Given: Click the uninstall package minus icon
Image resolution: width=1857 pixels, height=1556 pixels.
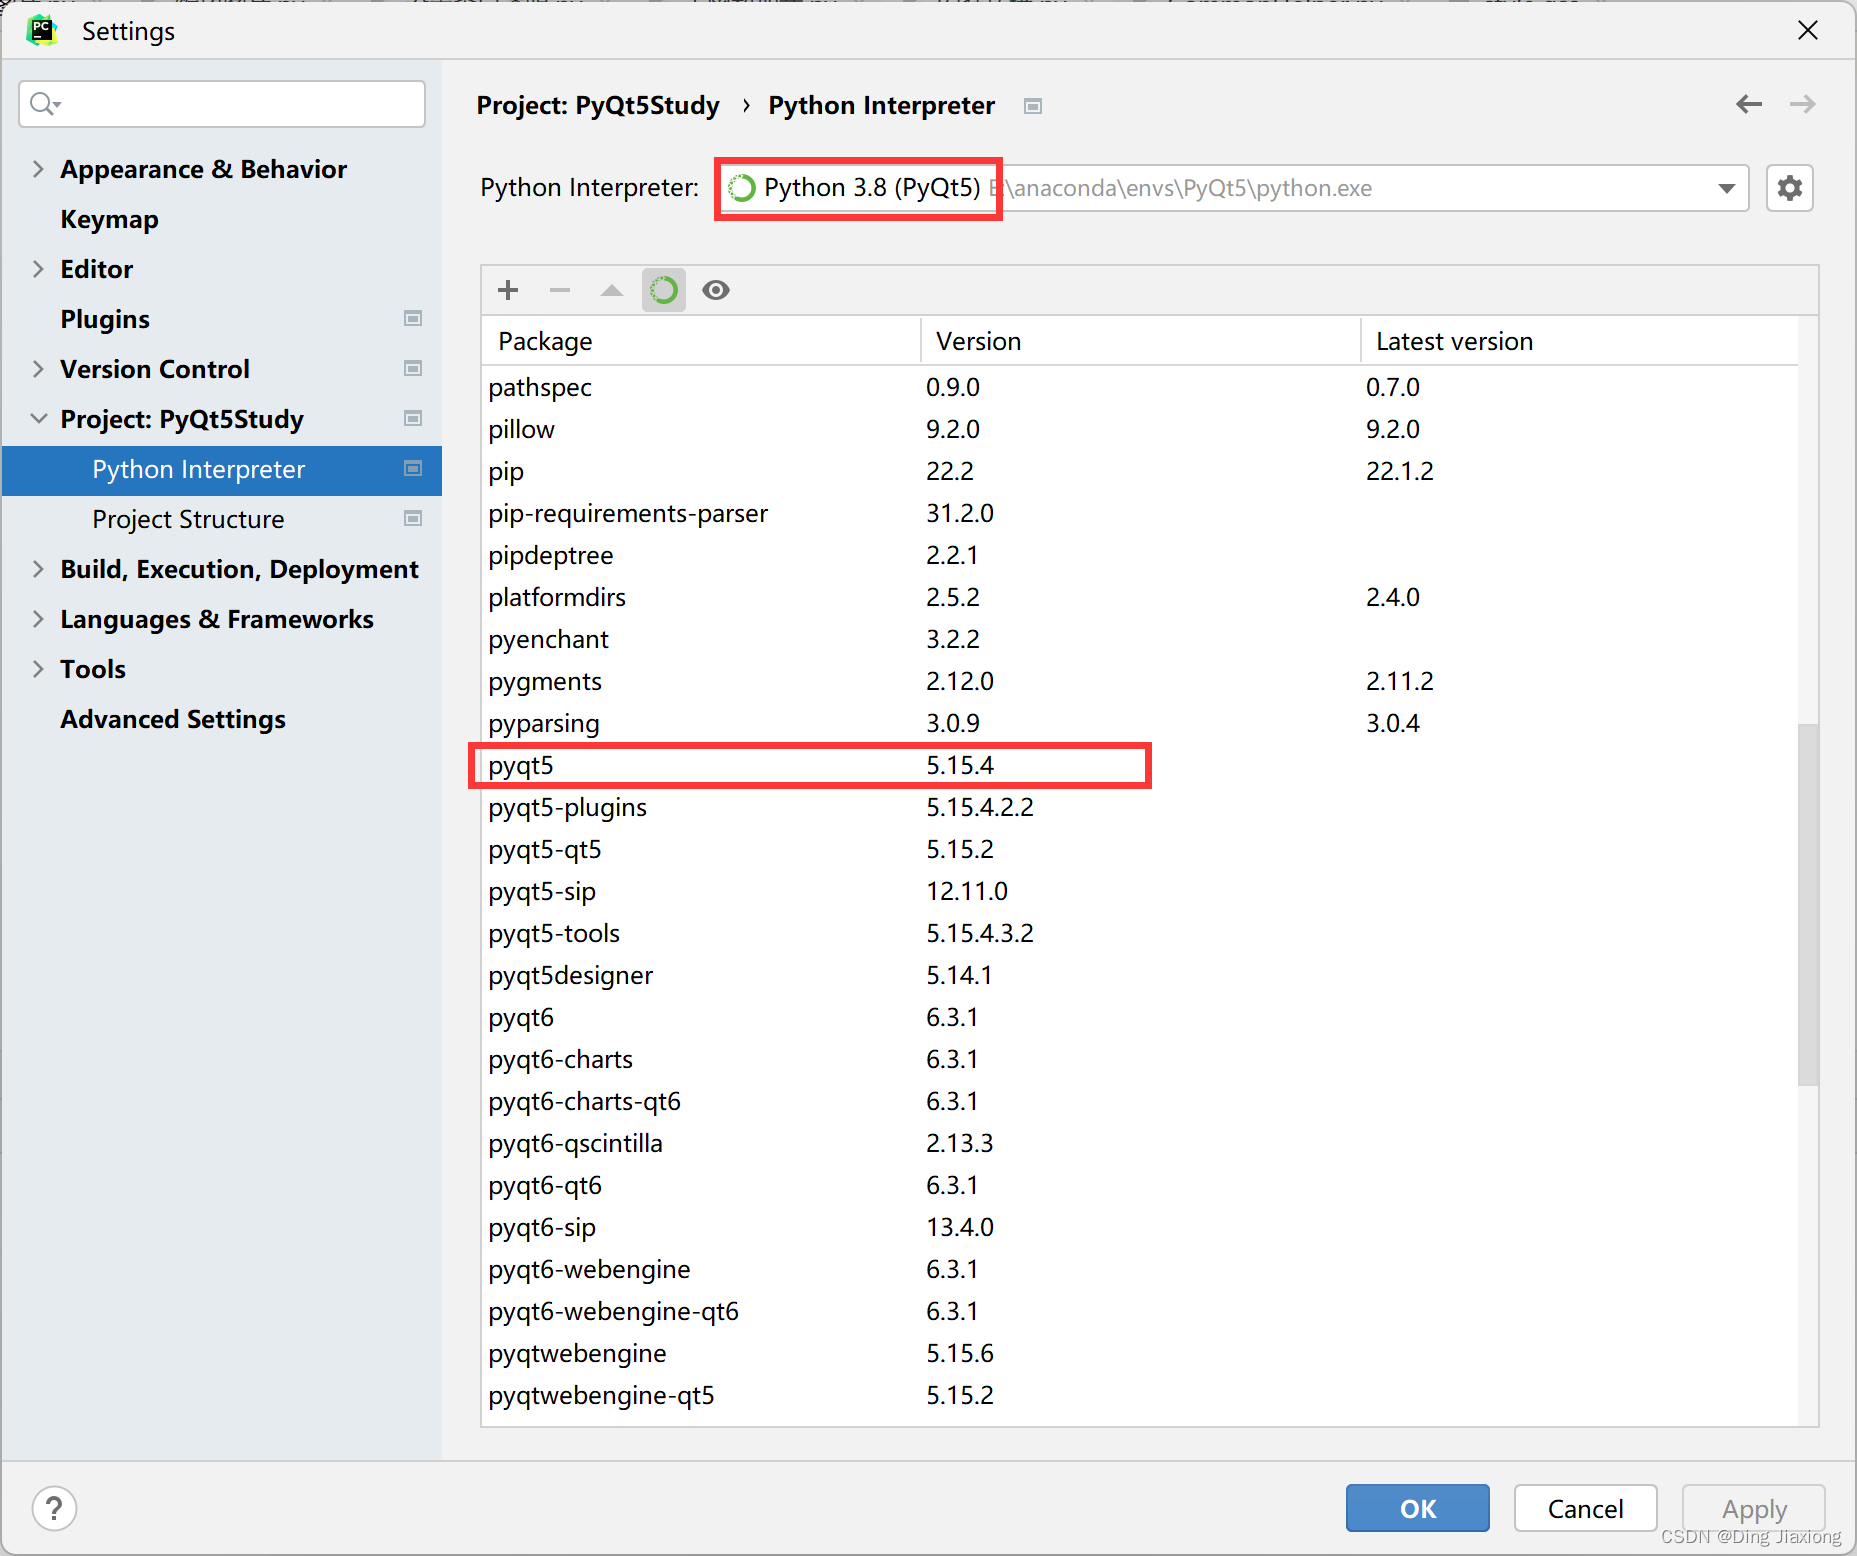Looking at the screenshot, I should pos(560,290).
